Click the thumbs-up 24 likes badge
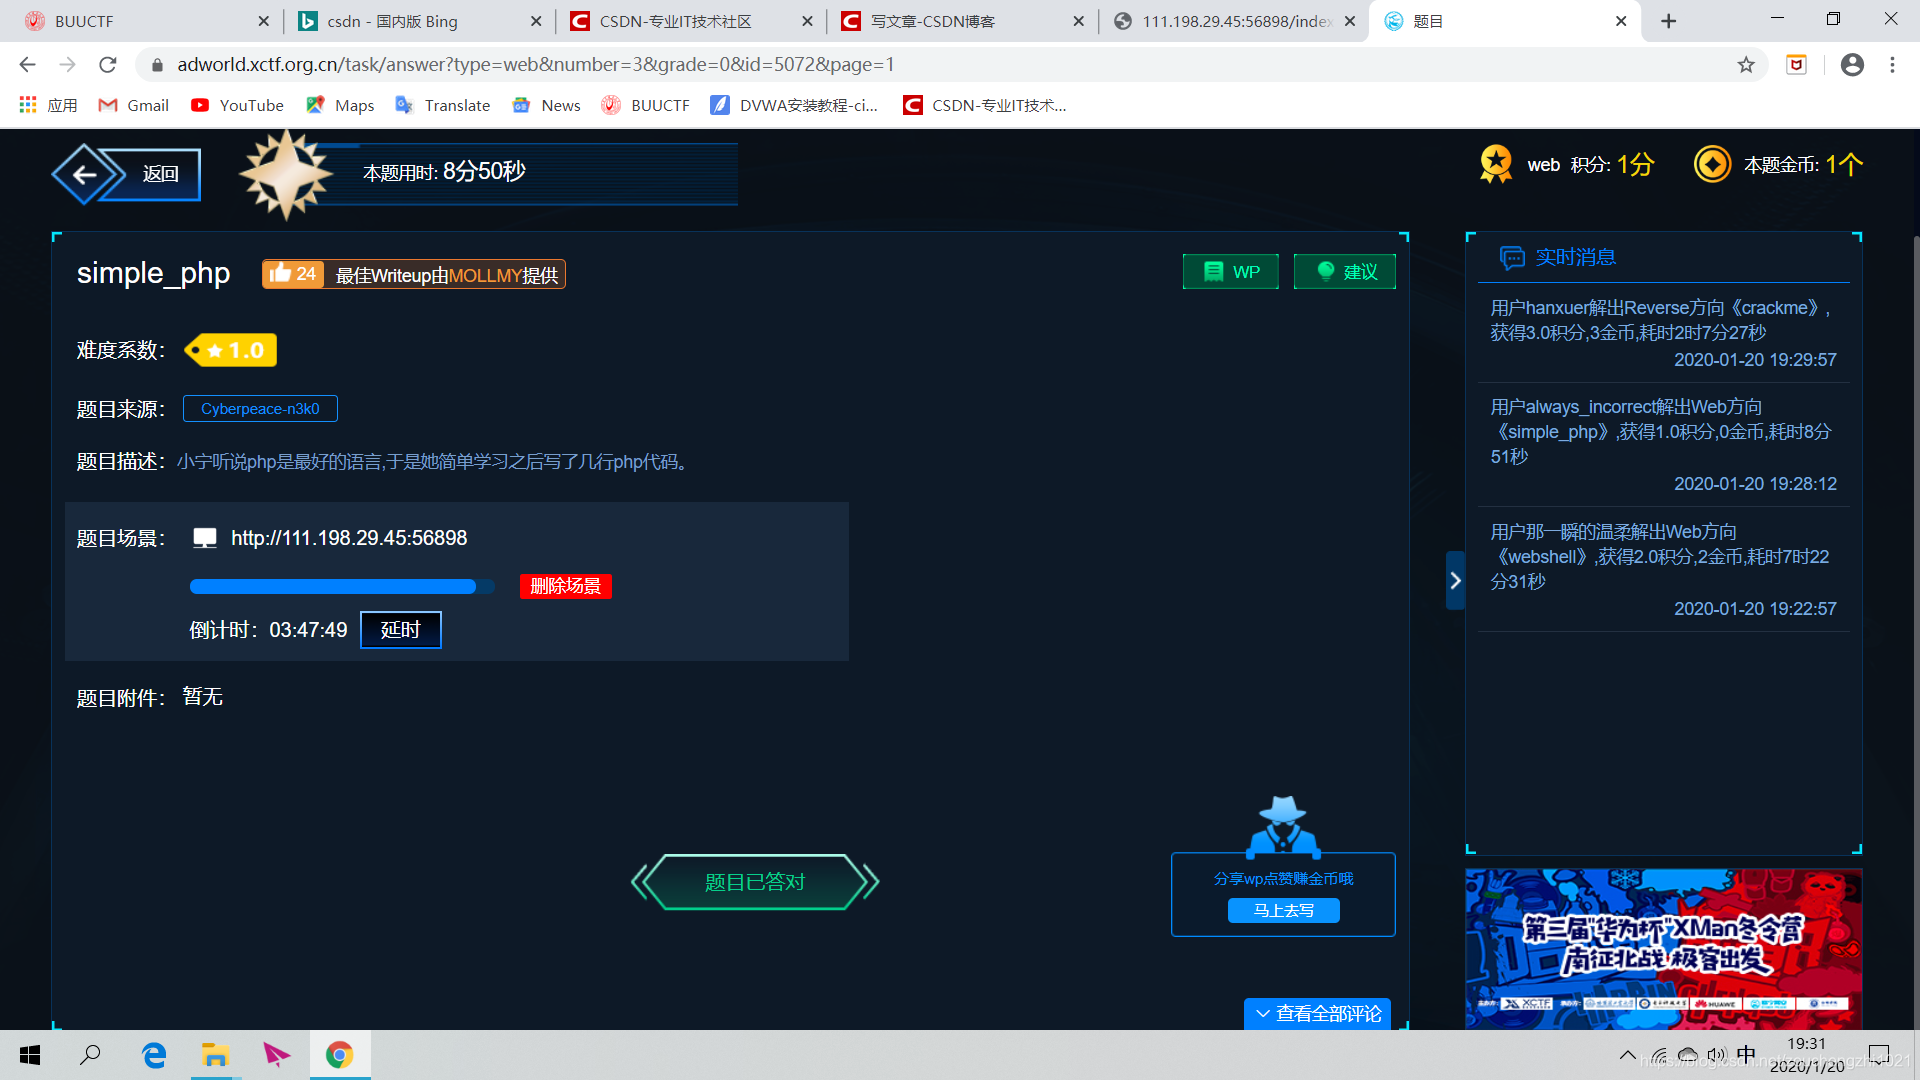 tap(292, 274)
